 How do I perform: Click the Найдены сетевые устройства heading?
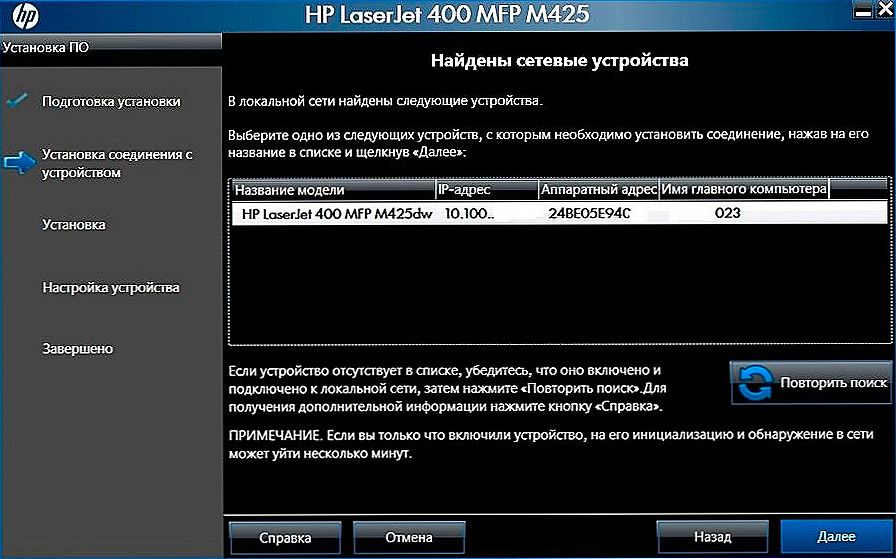559,61
